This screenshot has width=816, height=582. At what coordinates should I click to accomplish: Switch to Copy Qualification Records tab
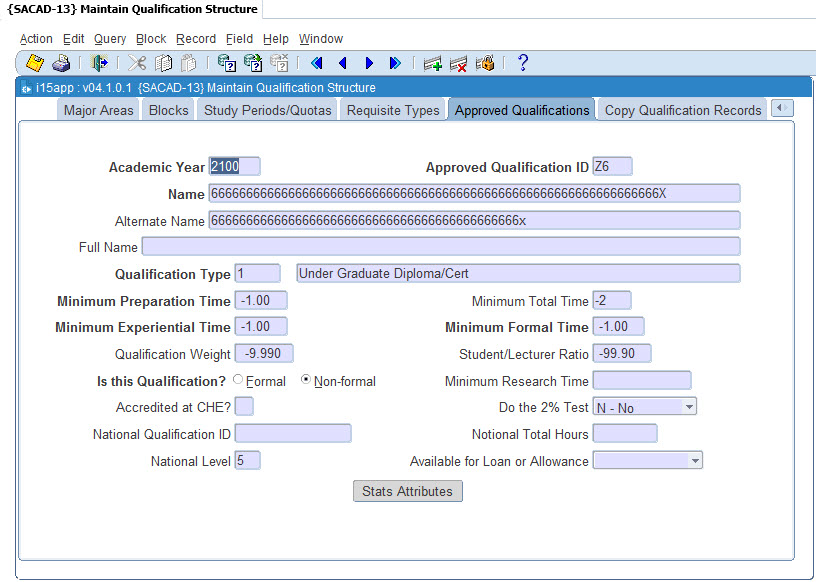click(683, 110)
